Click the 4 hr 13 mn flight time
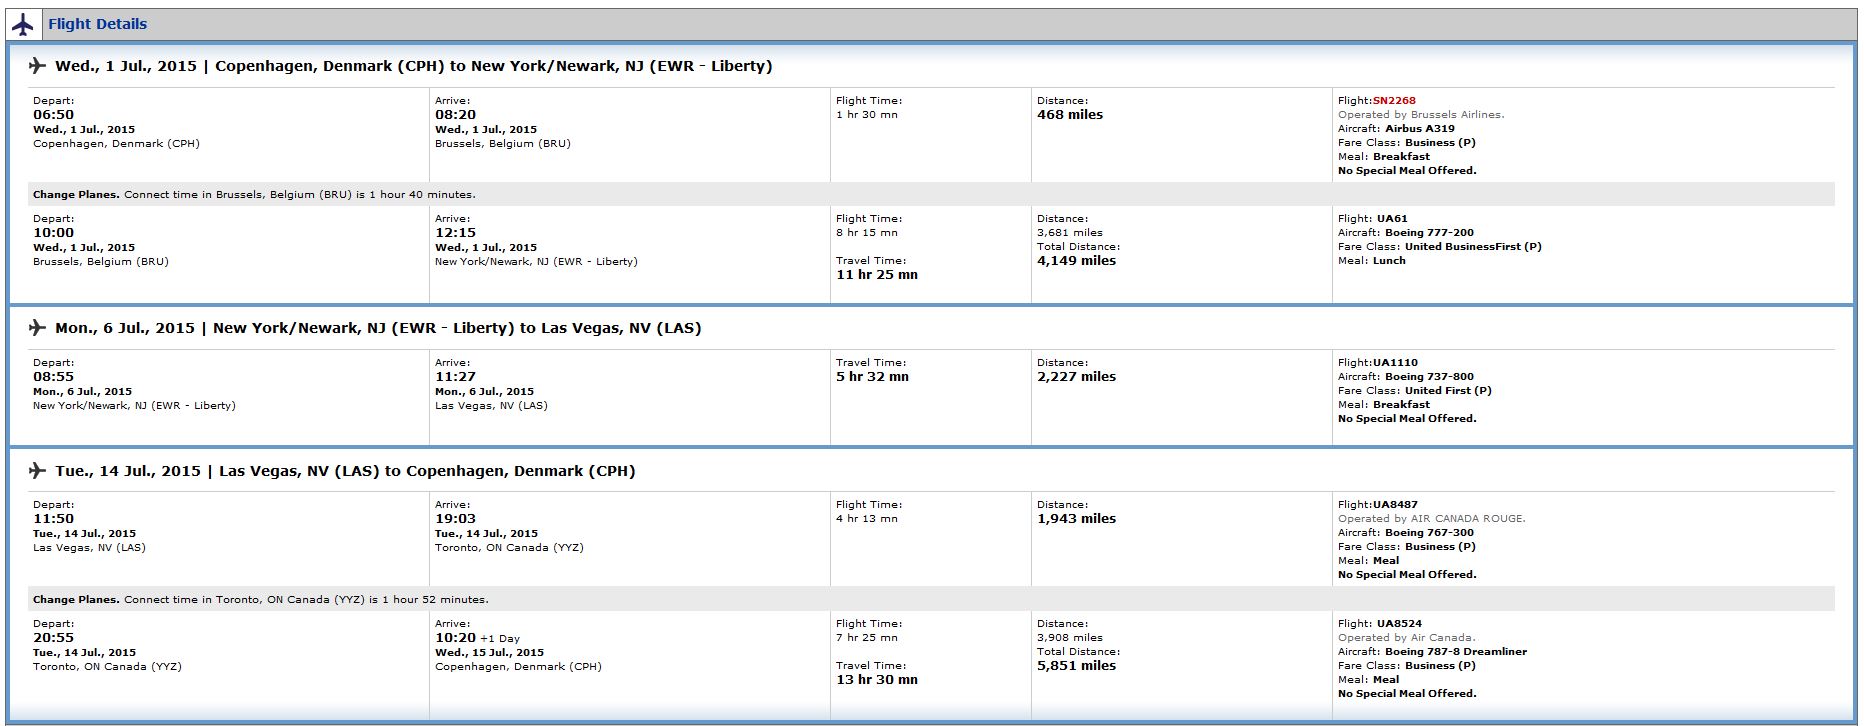Screen dimensions: 1864x726 [x=867, y=519]
